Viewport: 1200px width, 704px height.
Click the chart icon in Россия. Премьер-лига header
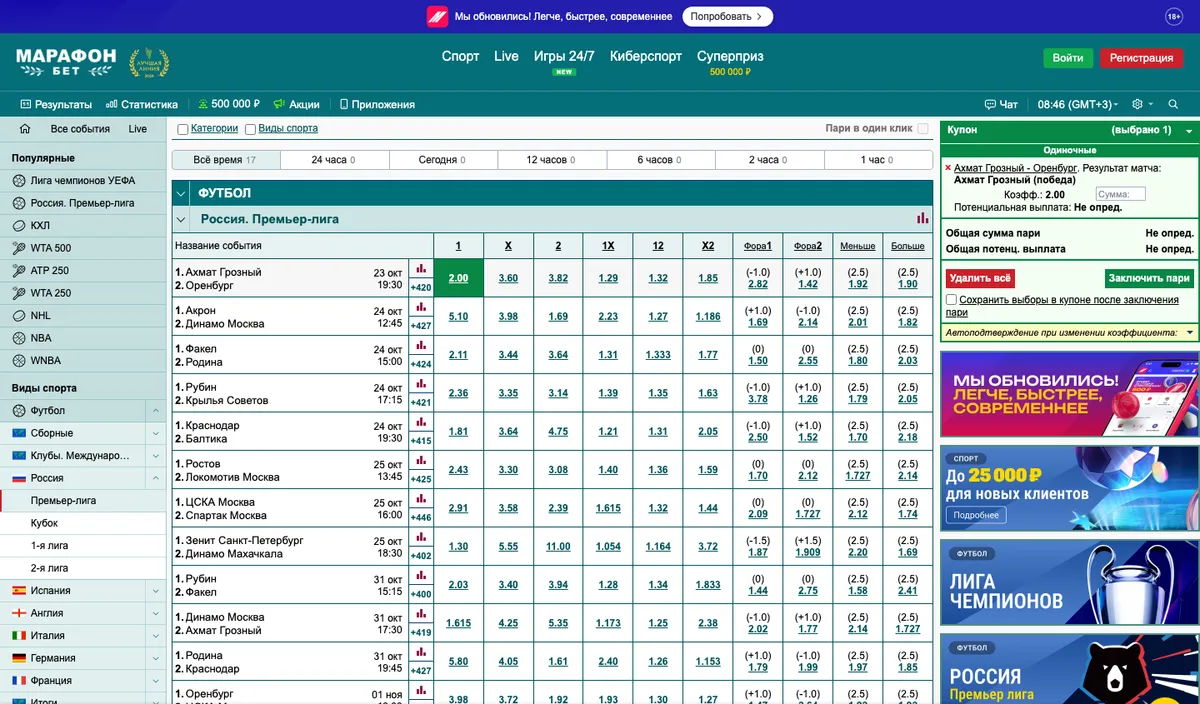pos(922,219)
